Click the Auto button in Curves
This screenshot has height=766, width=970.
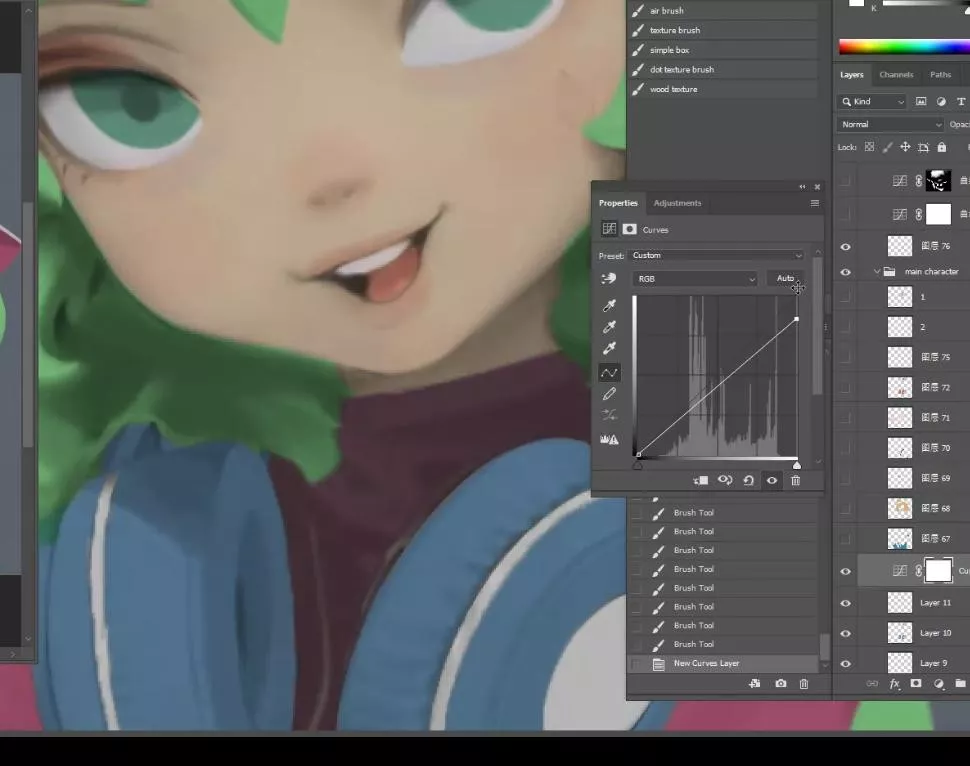click(x=785, y=279)
